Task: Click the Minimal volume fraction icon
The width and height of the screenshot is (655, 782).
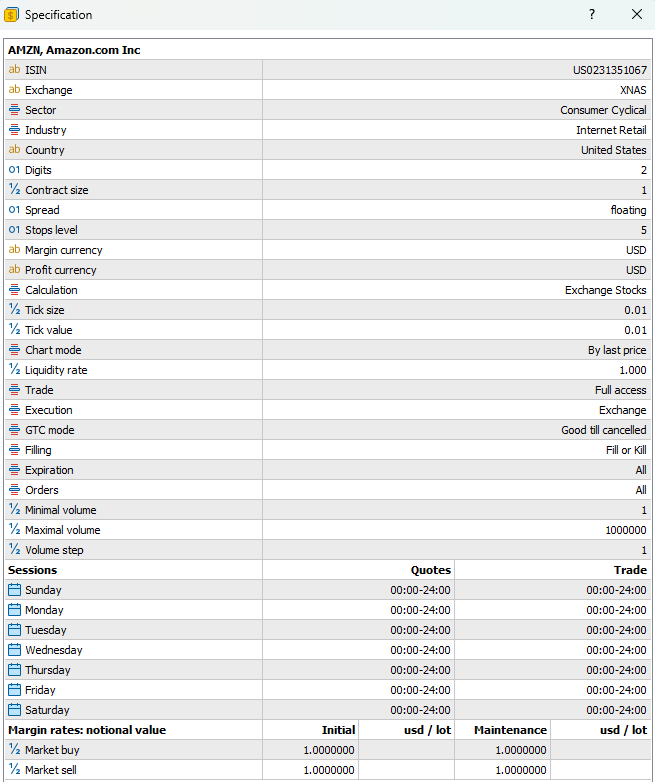Action: [14, 510]
